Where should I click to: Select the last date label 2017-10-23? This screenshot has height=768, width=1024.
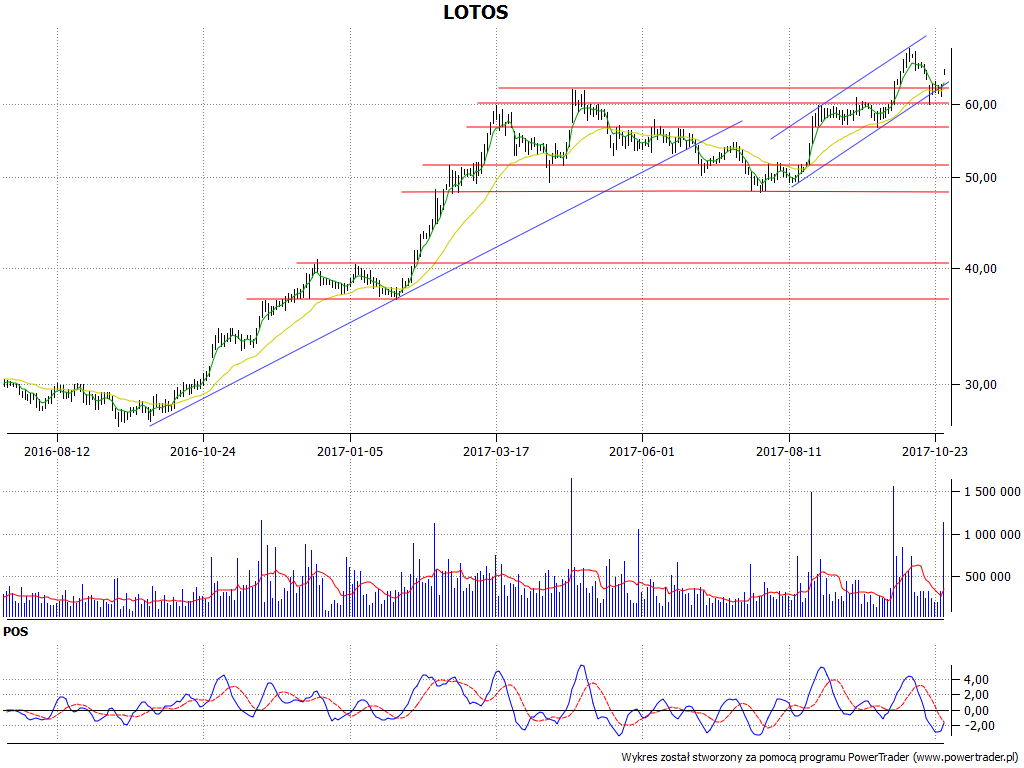point(935,451)
